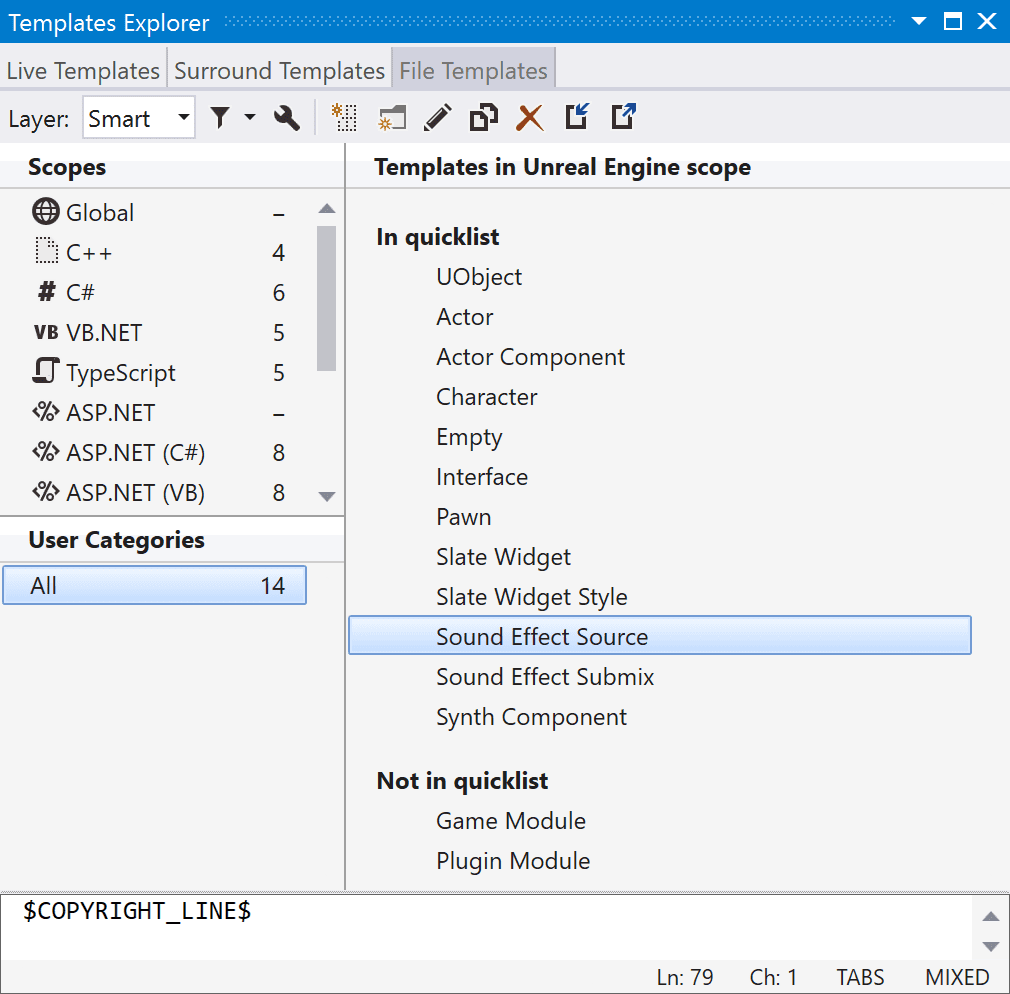Select Slate Widget Style template
This screenshot has height=994, width=1010.
(x=531, y=597)
